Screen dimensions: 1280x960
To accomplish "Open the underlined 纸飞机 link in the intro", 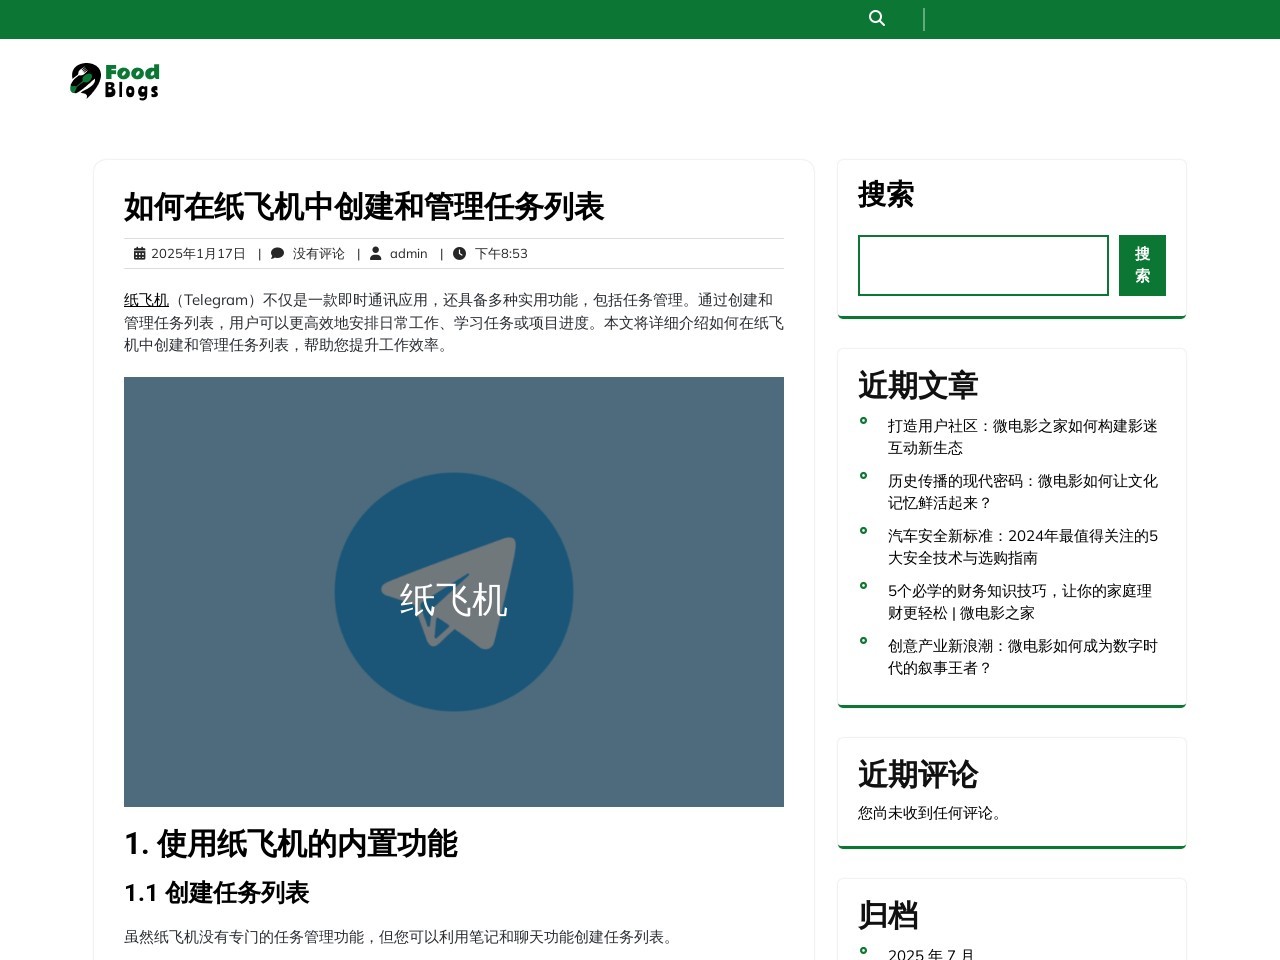I will tap(146, 300).
